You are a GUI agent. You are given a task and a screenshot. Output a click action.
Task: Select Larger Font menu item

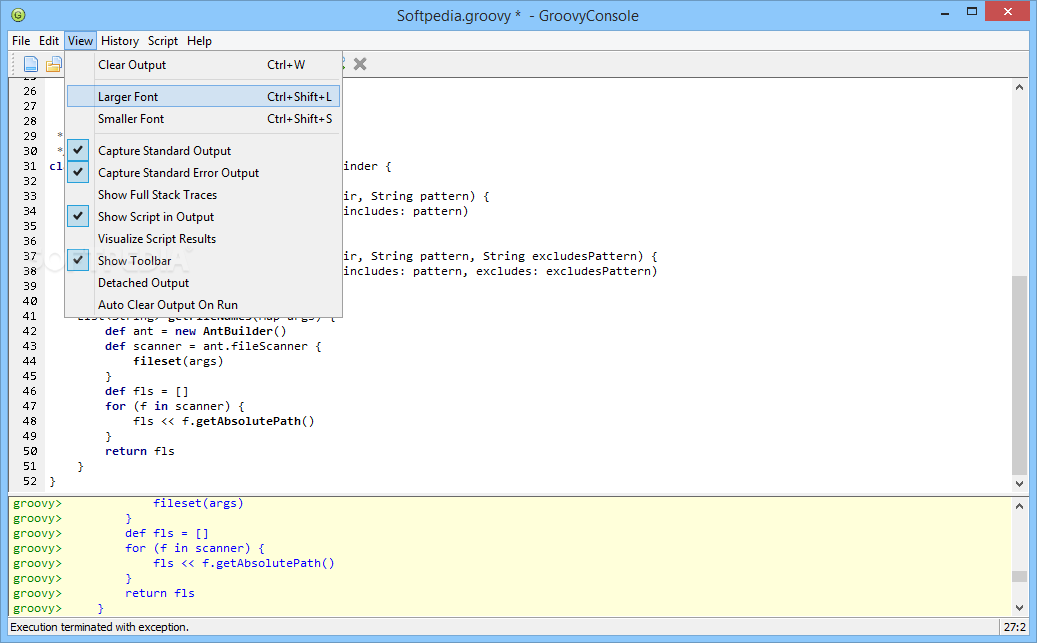point(203,97)
